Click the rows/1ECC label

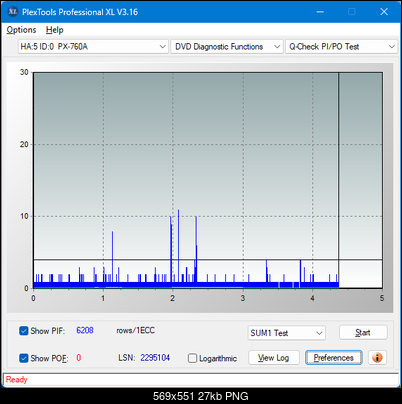click(x=135, y=330)
